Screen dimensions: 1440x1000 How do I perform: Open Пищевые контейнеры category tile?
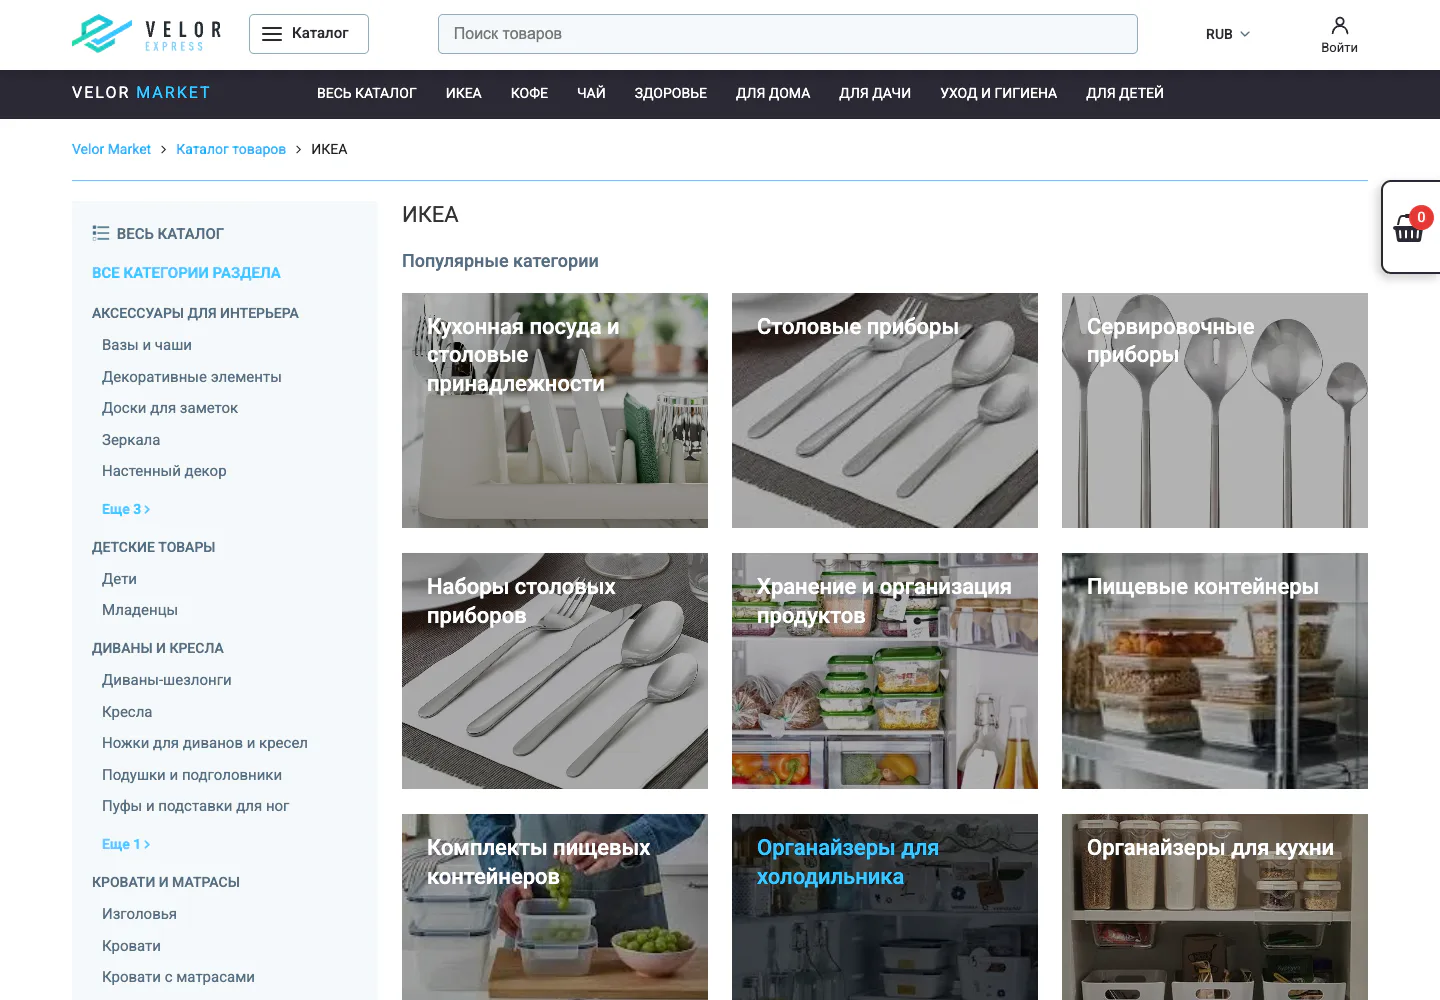point(1215,671)
